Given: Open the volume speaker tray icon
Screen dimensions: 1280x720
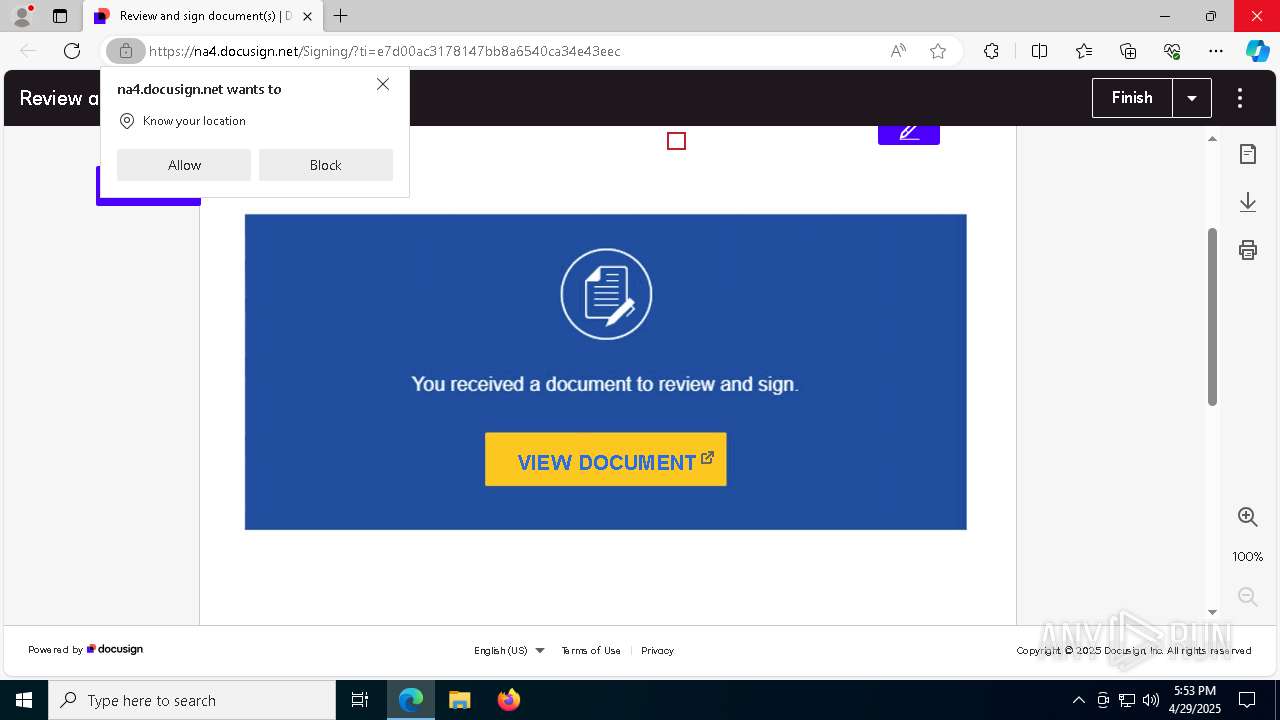Looking at the screenshot, I should coord(1151,700).
